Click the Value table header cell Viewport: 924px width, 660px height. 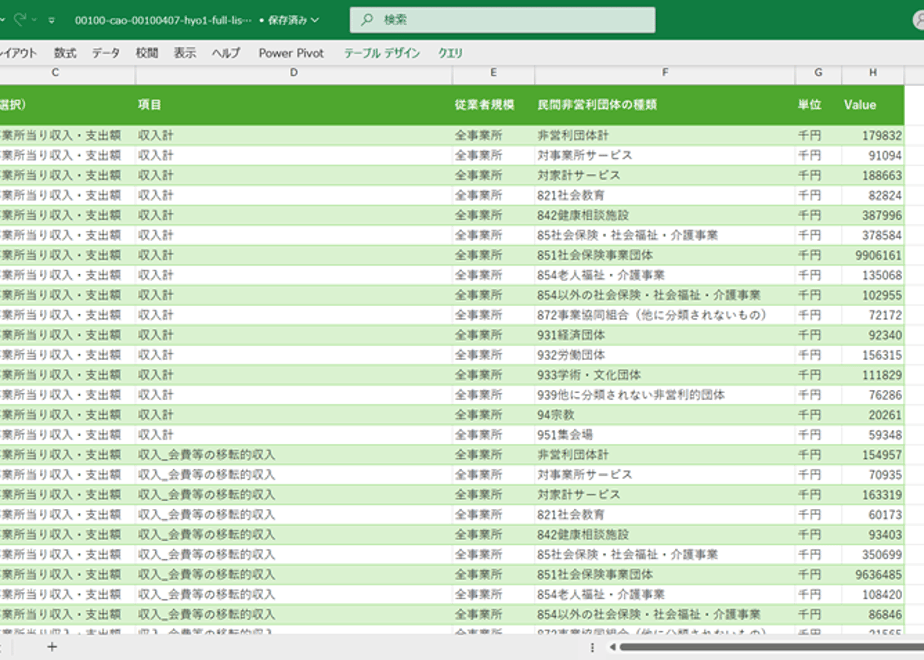coord(873,105)
